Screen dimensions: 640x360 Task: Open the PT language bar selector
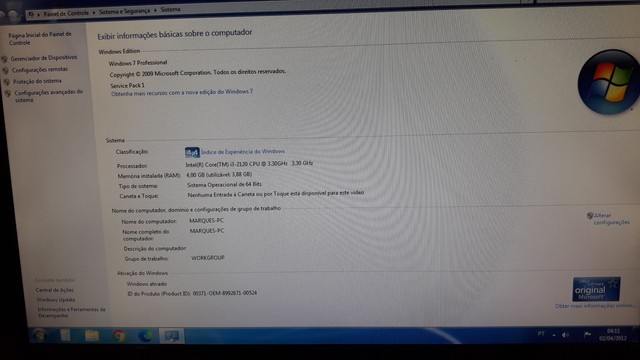[x=541, y=334]
